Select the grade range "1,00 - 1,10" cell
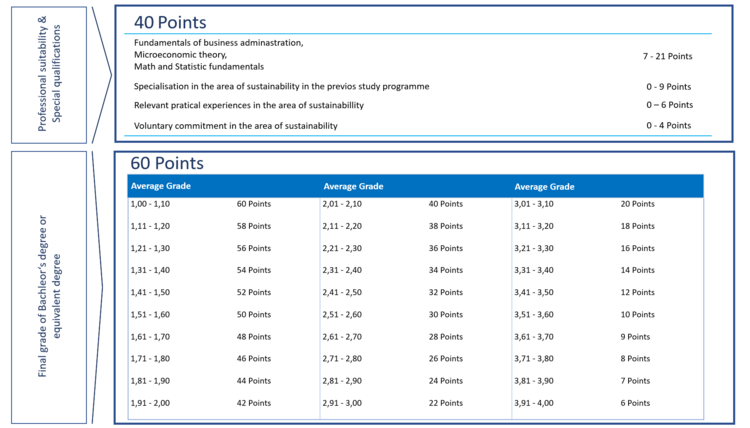The image size is (750, 428). 151,204
